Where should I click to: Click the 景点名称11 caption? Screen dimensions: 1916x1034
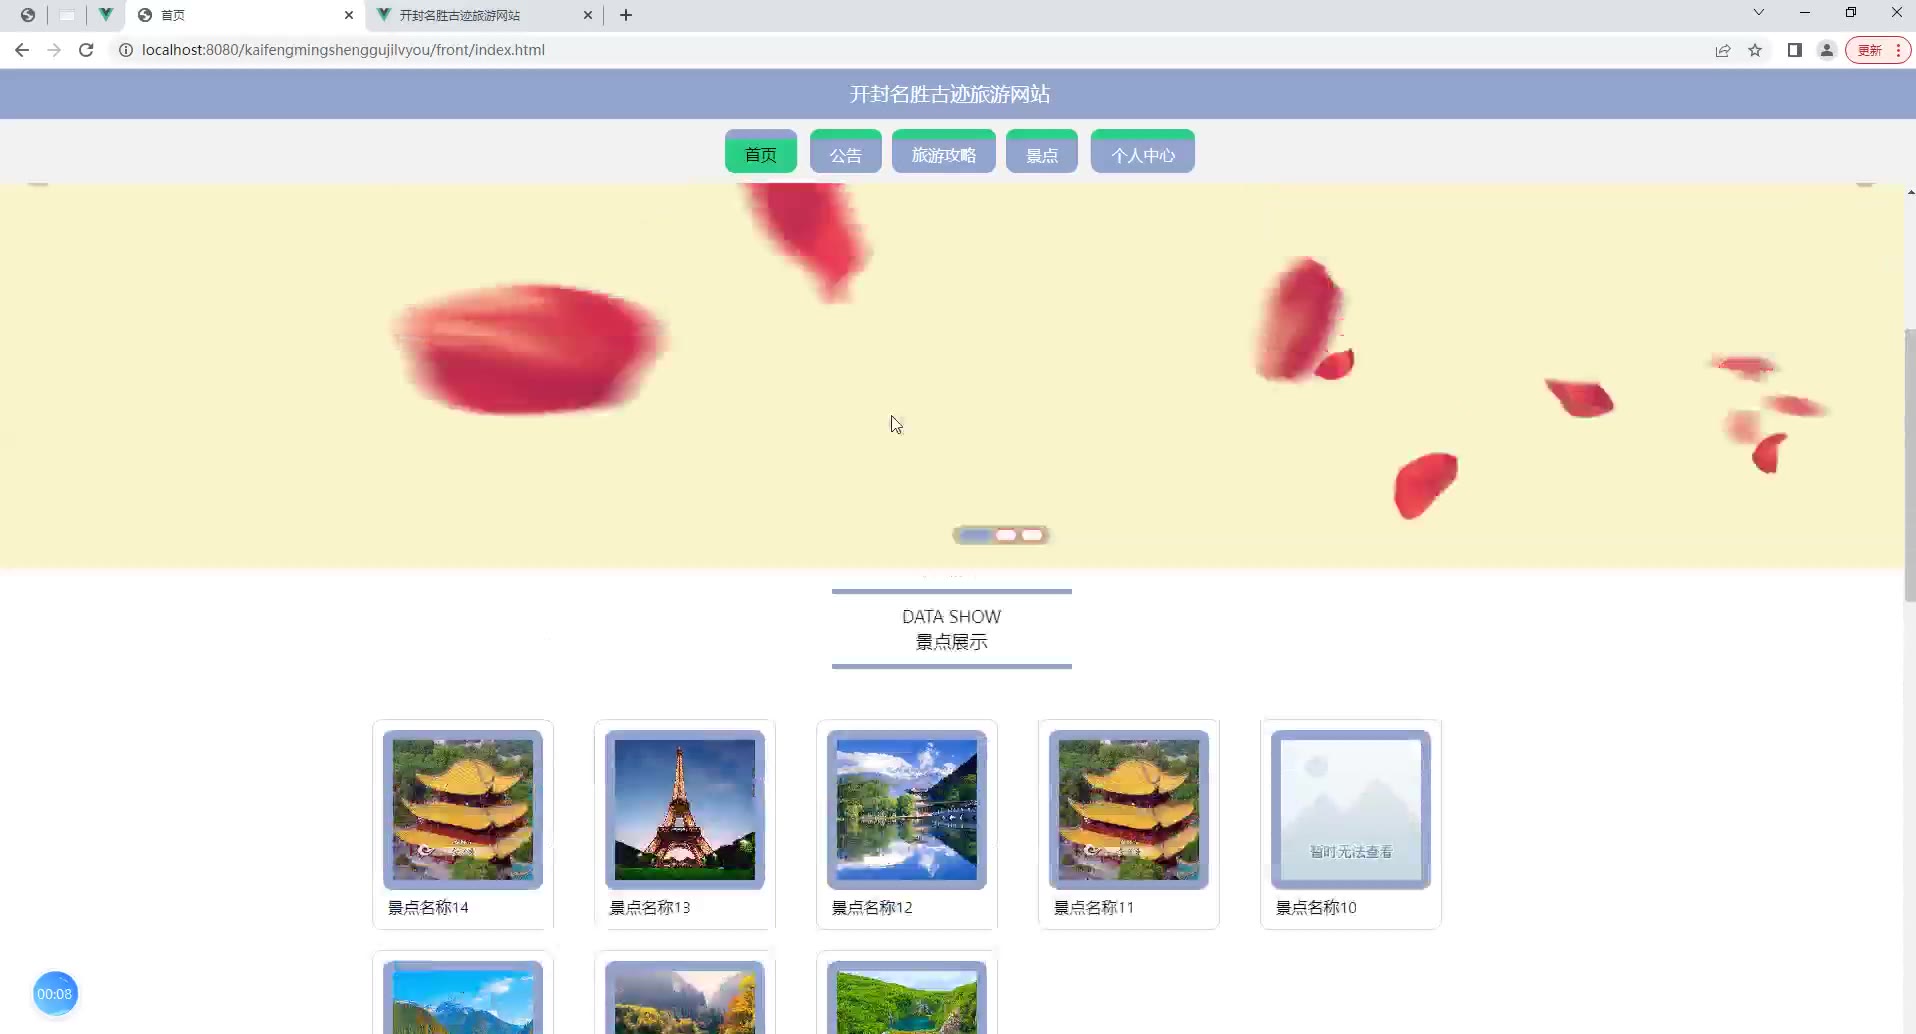pyautogui.click(x=1094, y=908)
